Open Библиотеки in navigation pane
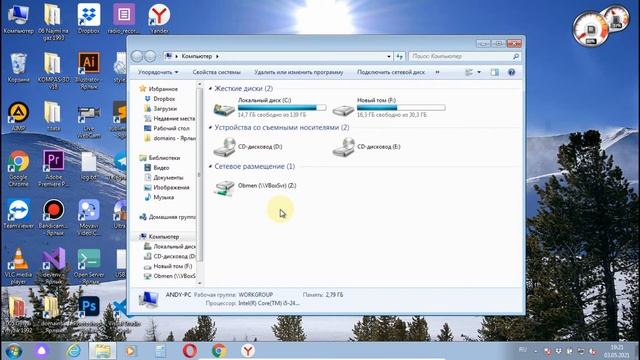Viewport: 640px width, 360px height. click(164, 158)
